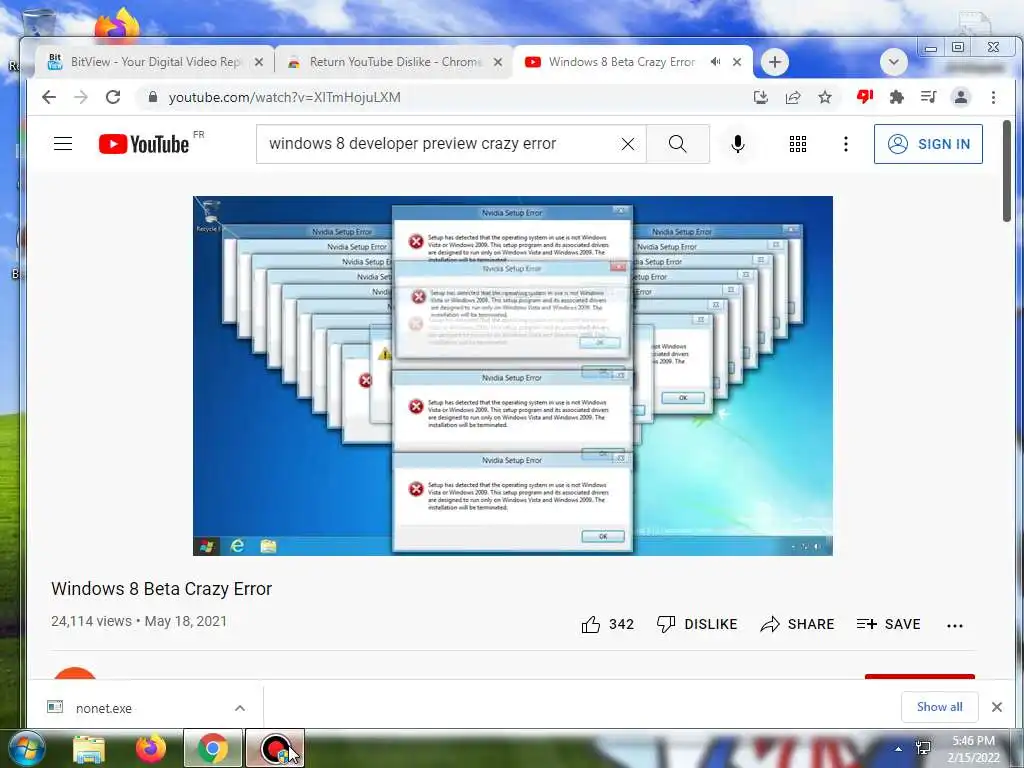Close the downloads bar

click(x=997, y=707)
